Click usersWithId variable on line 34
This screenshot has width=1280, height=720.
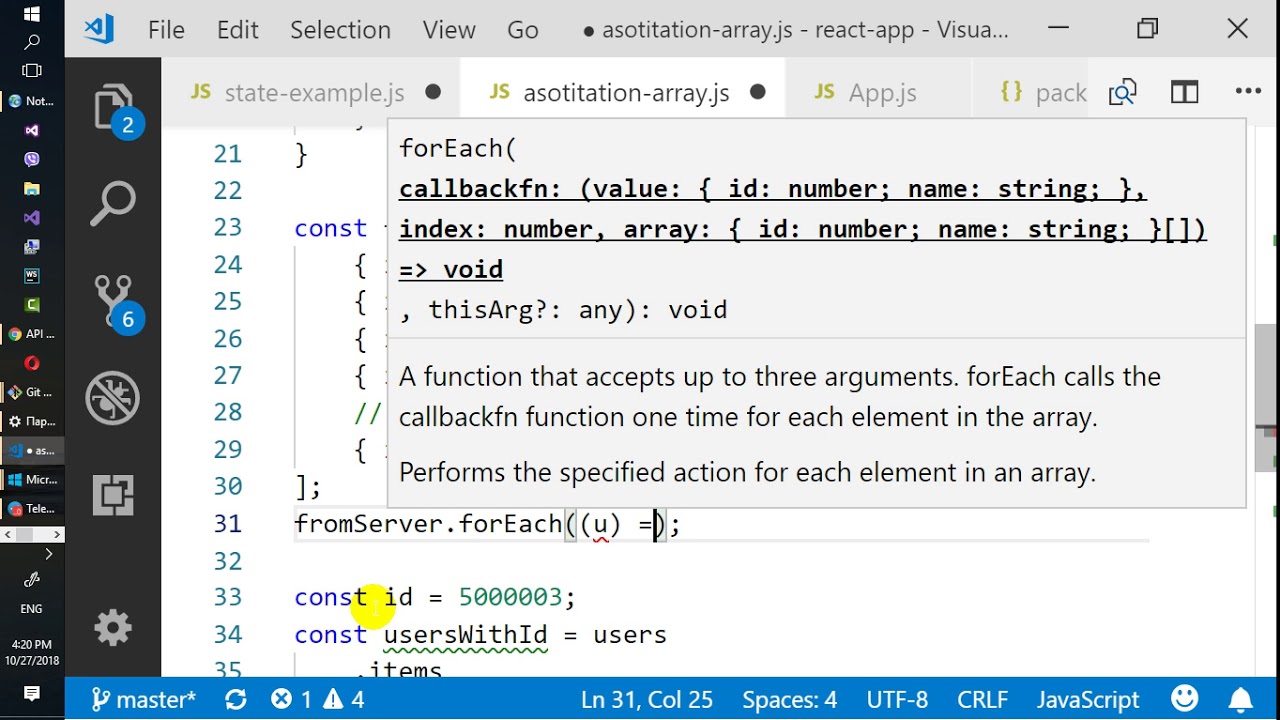point(465,634)
